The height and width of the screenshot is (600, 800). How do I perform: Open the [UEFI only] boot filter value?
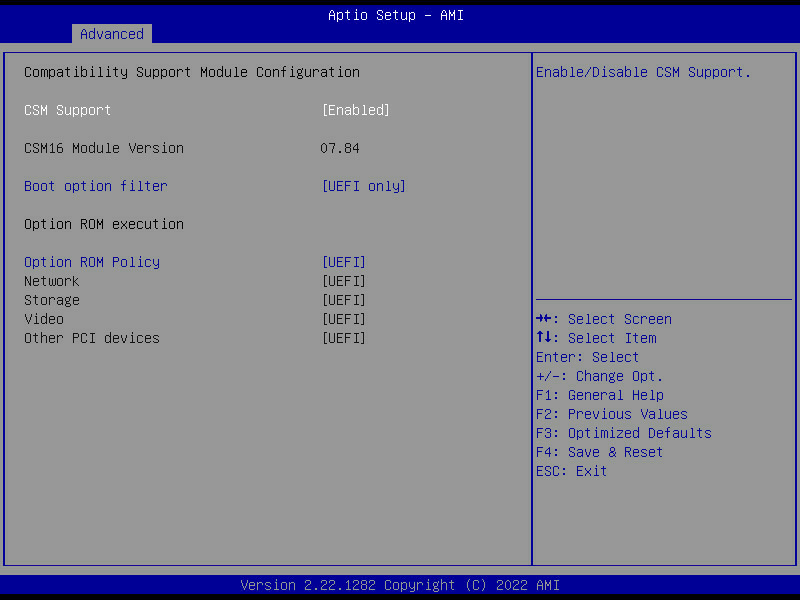[364, 186]
